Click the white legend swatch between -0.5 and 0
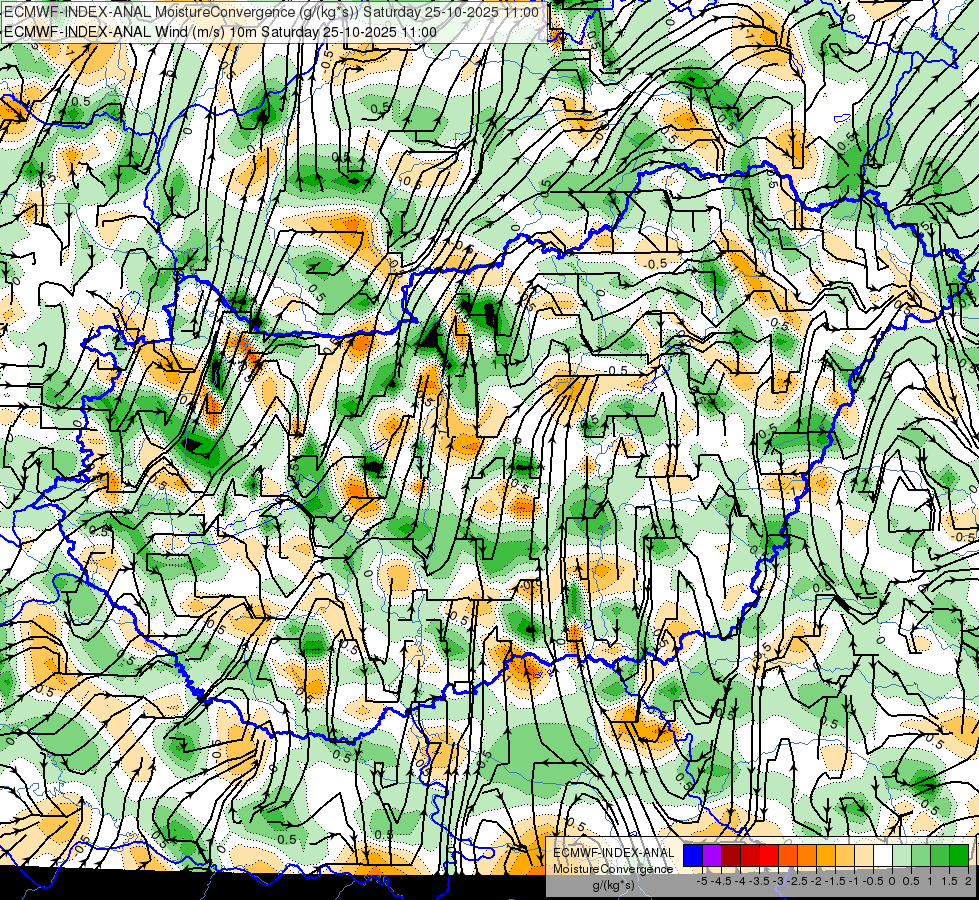The width and height of the screenshot is (979, 900). click(x=883, y=856)
